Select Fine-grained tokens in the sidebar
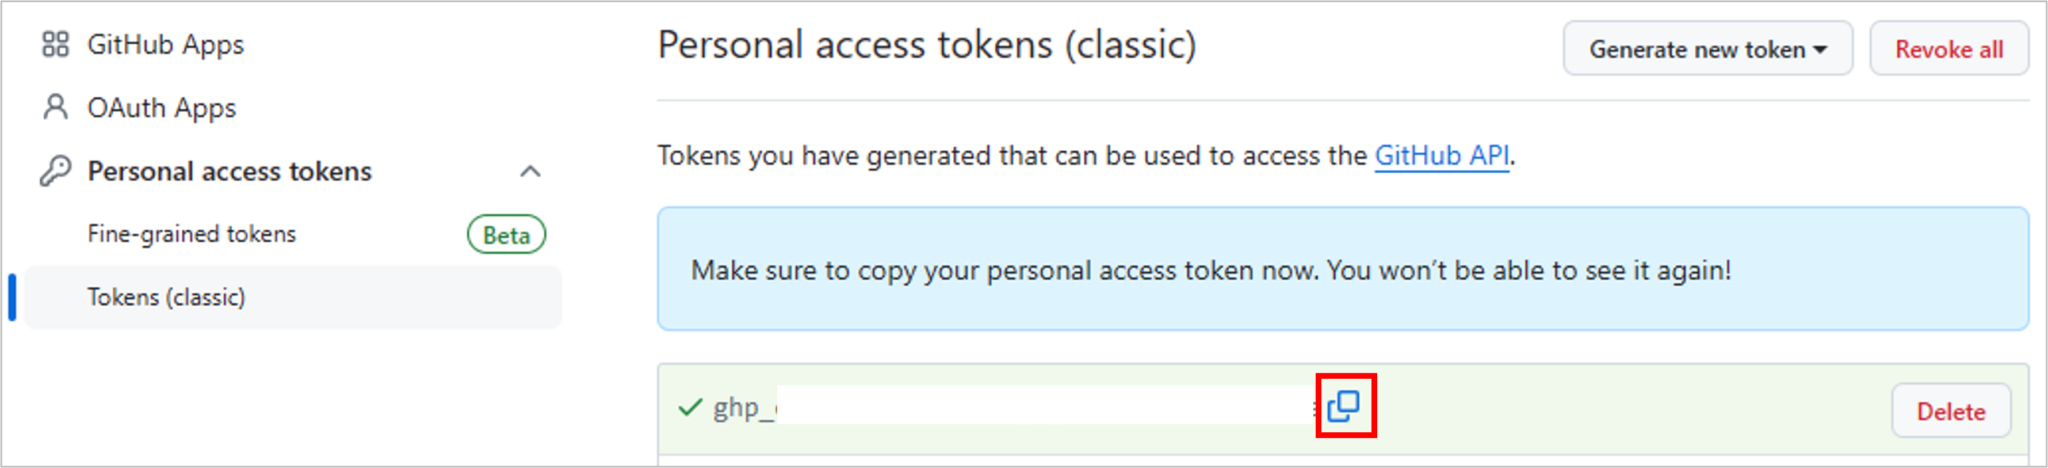The image size is (2048, 468). pos(192,234)
